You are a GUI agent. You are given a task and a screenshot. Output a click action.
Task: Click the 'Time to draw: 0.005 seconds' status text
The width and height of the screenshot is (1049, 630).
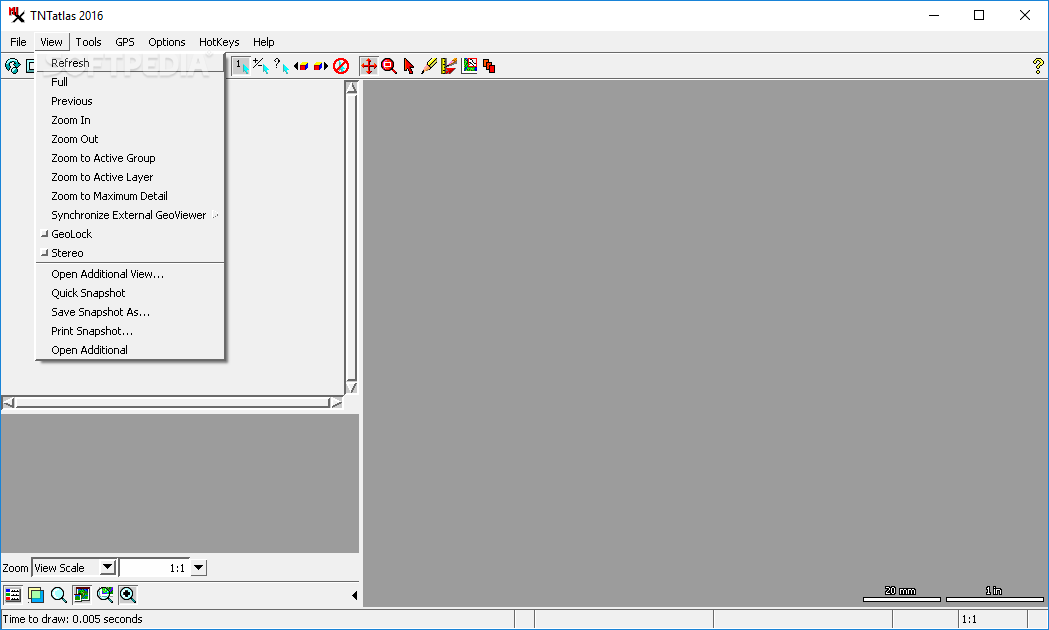(x=73, y=619)
